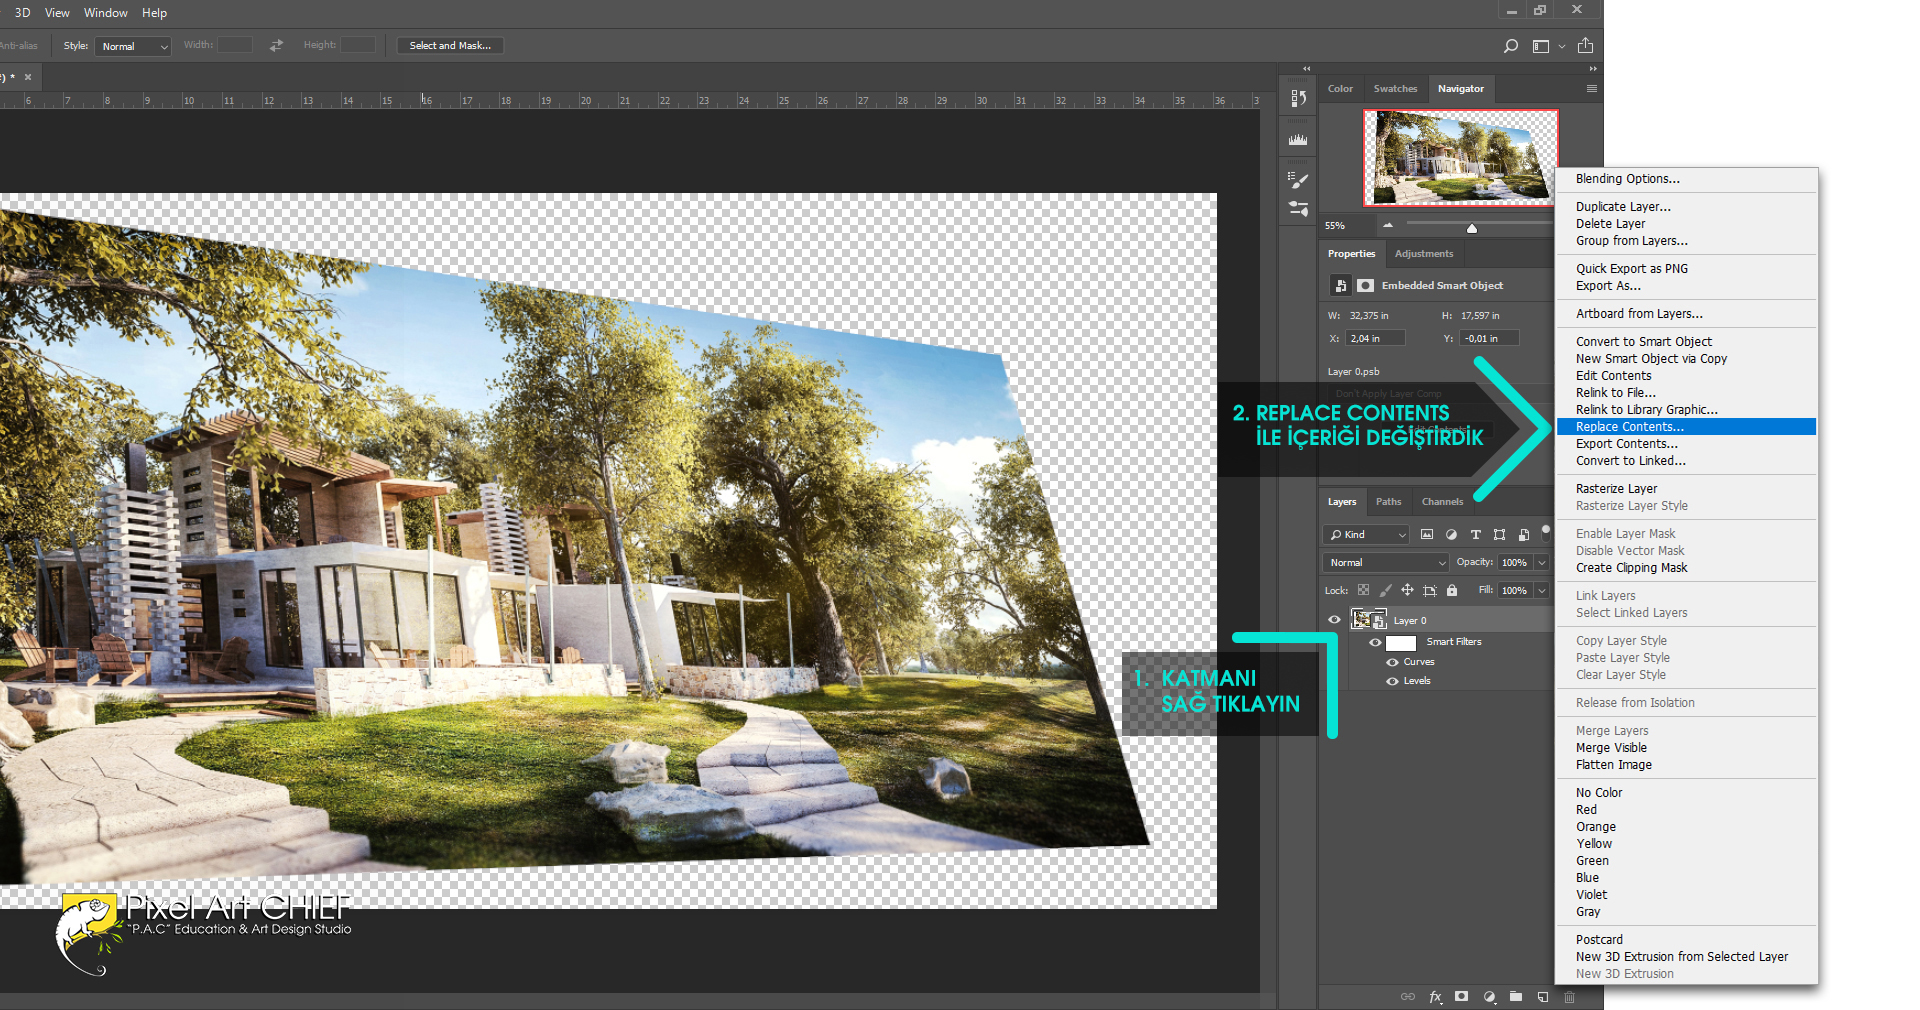Create a new group folder icon

(x=1516, y=997)
